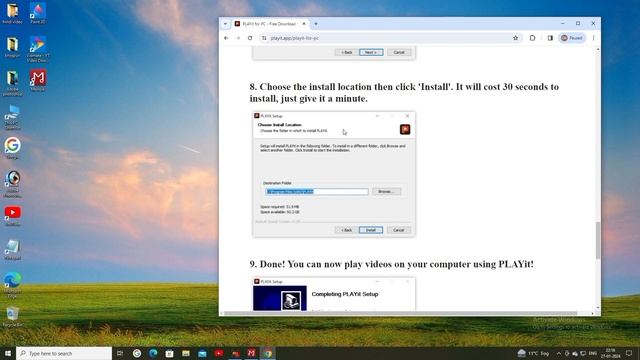This screenshot has height=360, width=640.
Task: Show hidden system tray icons
Action: point(558,353)
